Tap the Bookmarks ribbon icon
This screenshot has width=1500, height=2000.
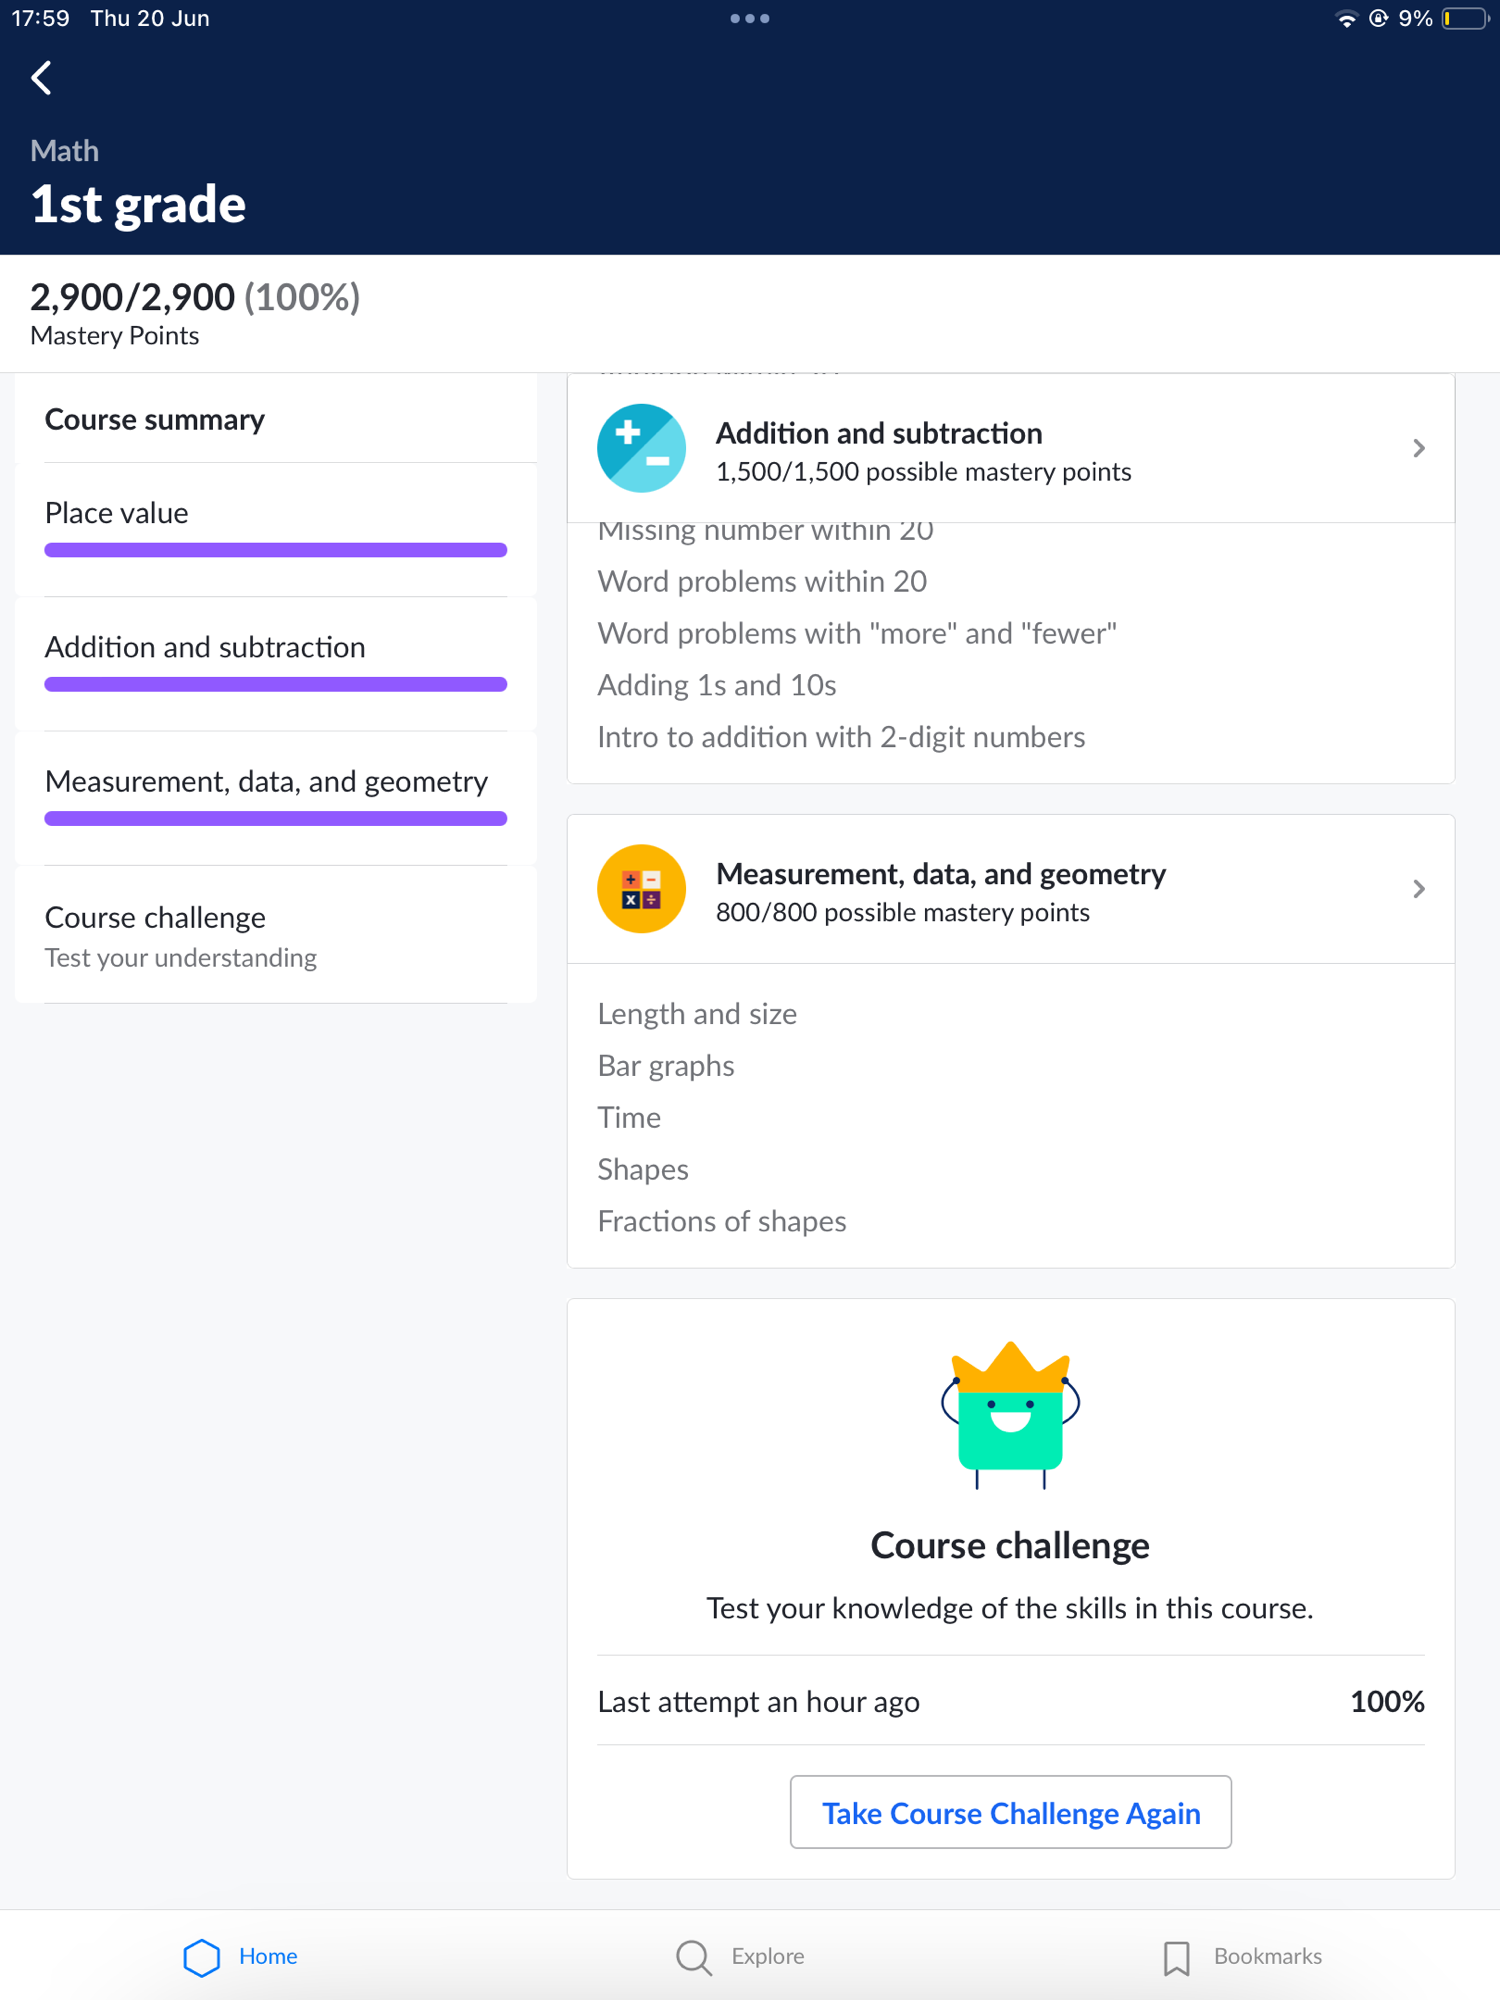1177,1957
